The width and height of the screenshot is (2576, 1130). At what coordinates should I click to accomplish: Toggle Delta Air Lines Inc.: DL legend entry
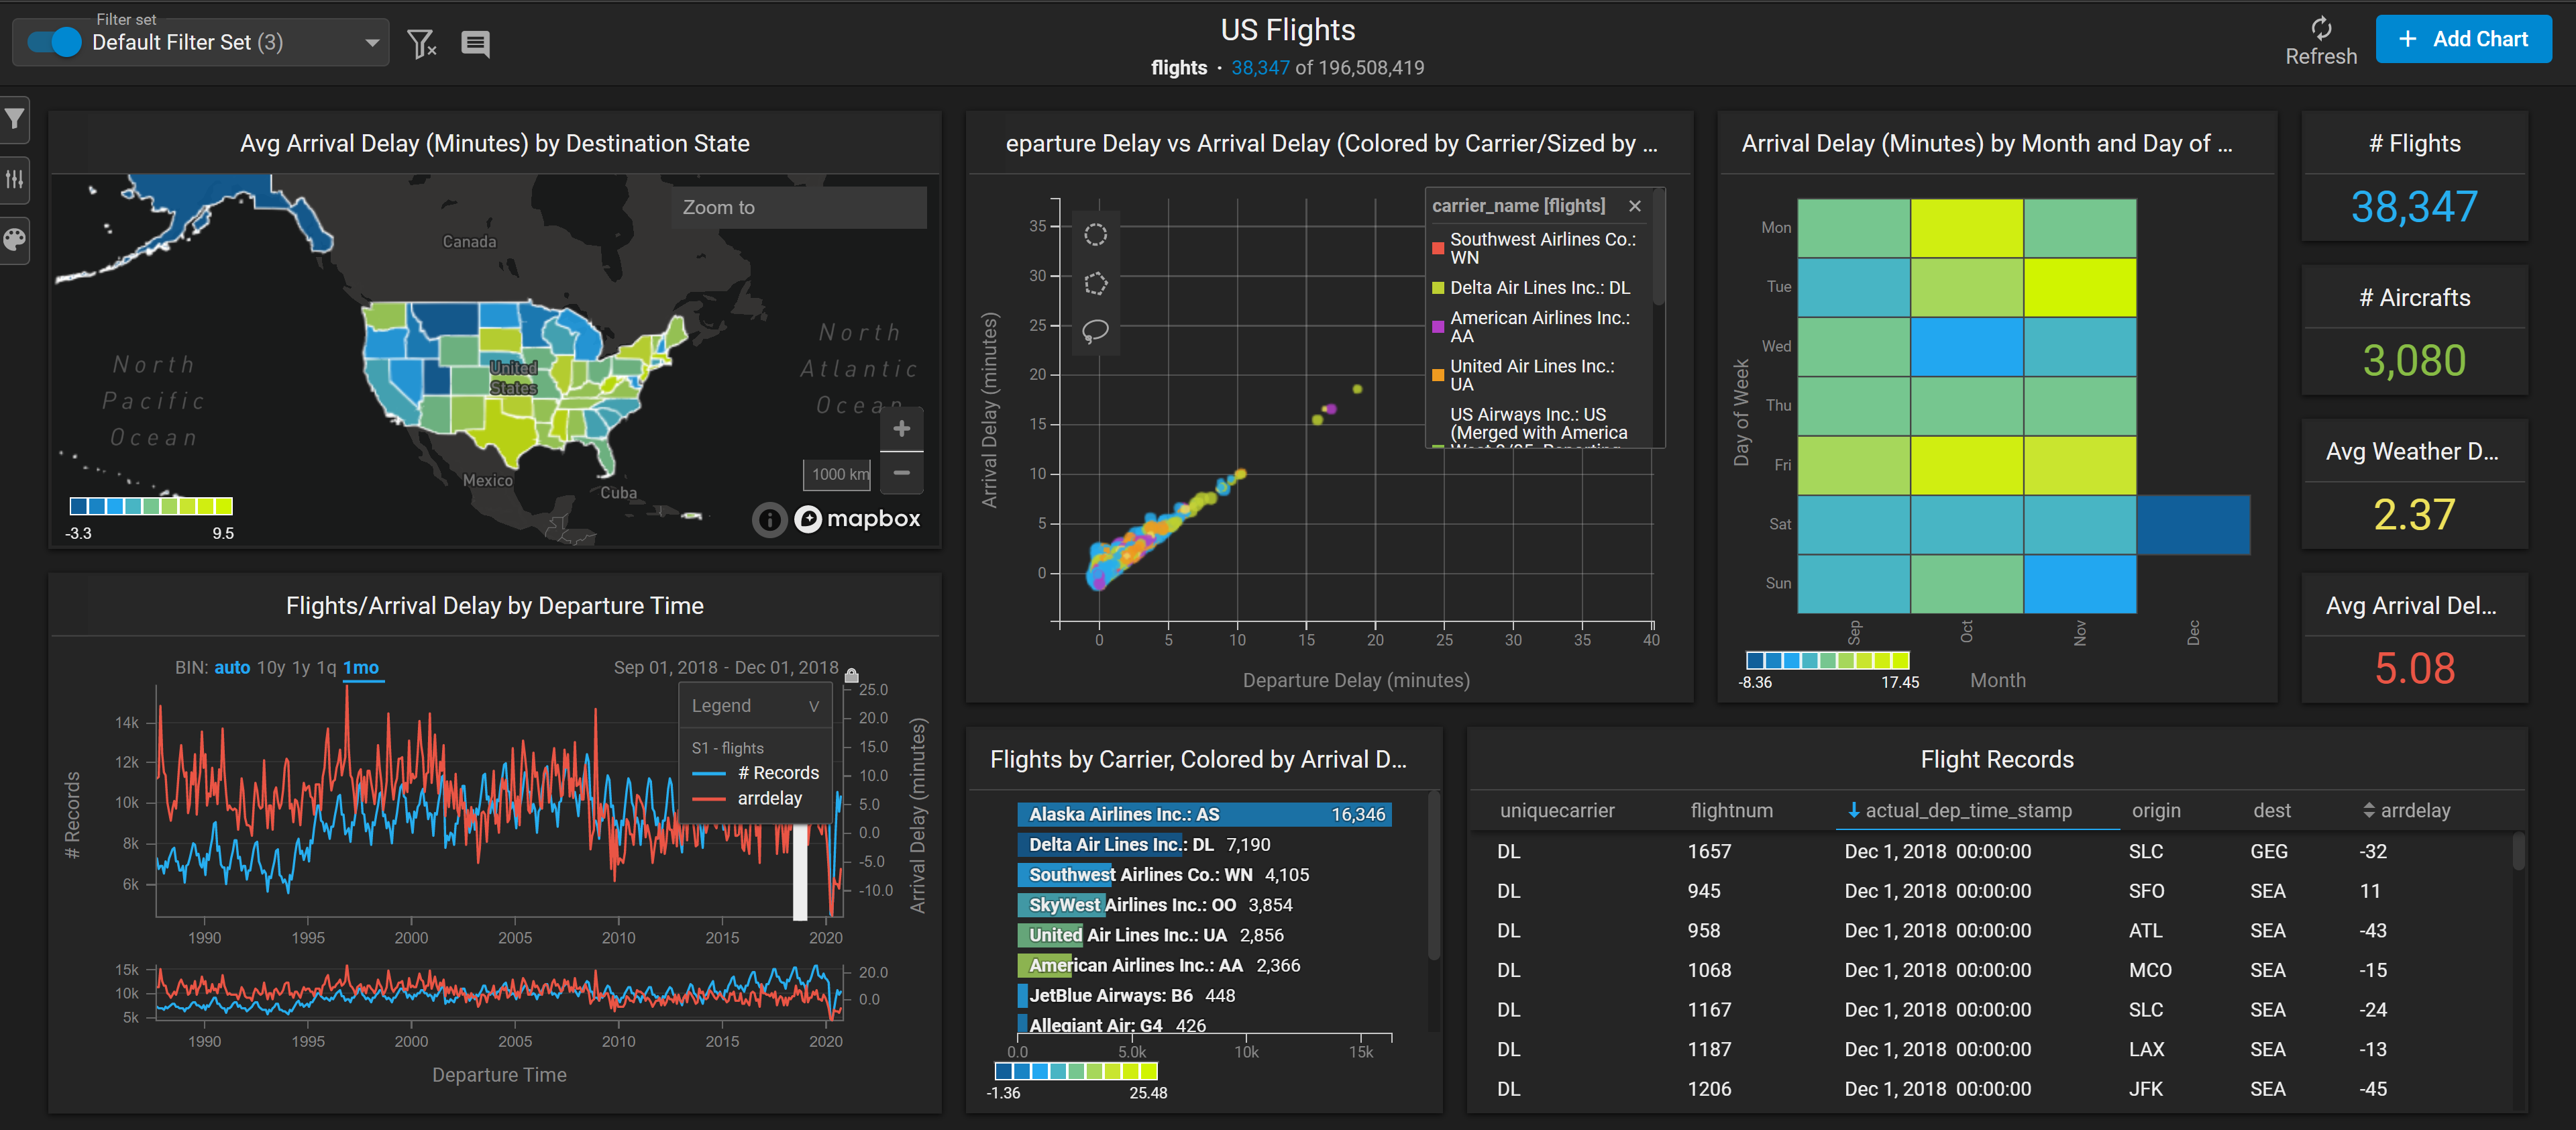tap(1531, 288)
